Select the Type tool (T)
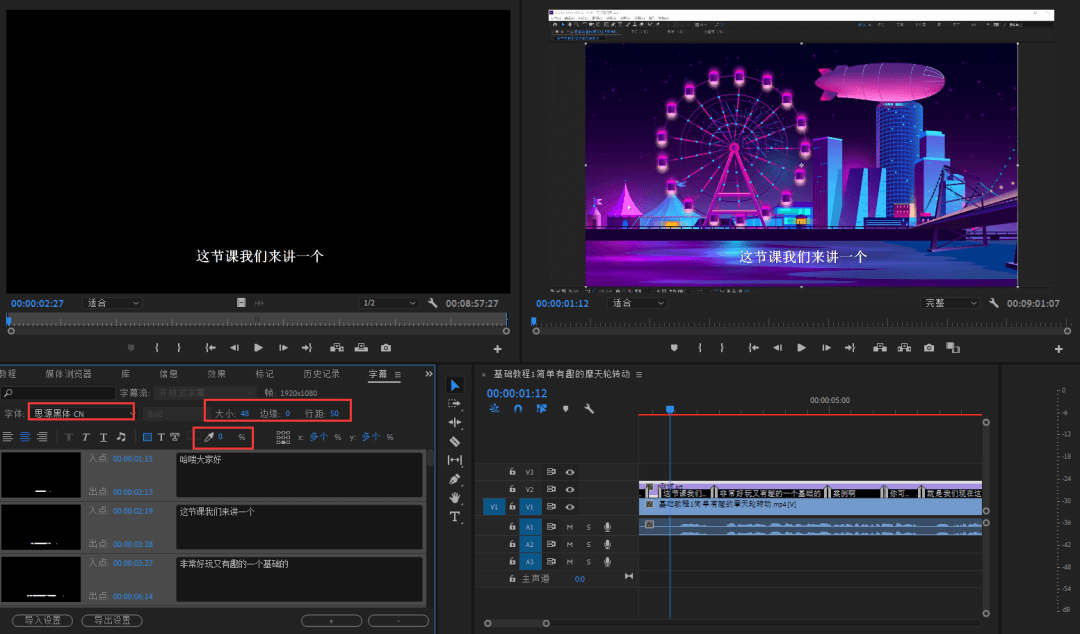 coord(455,516)
